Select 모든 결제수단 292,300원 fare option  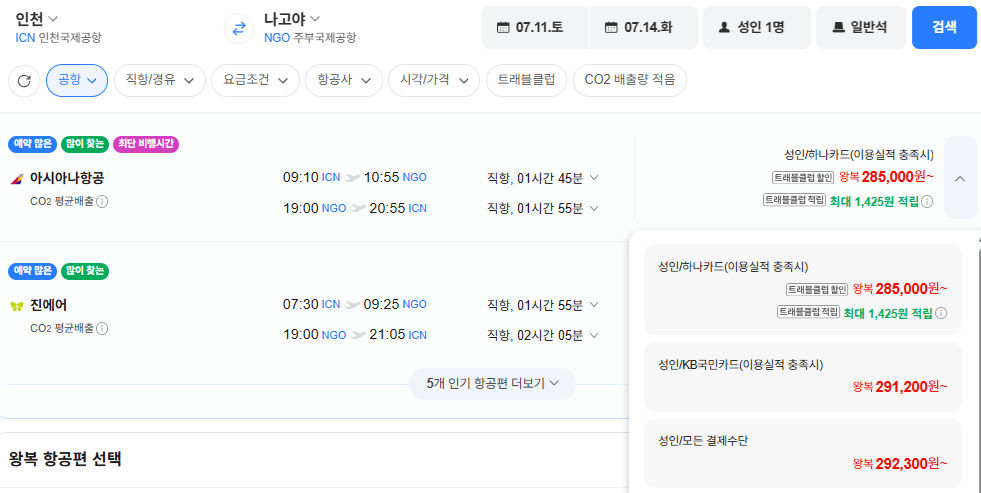(x=803, y=454)
